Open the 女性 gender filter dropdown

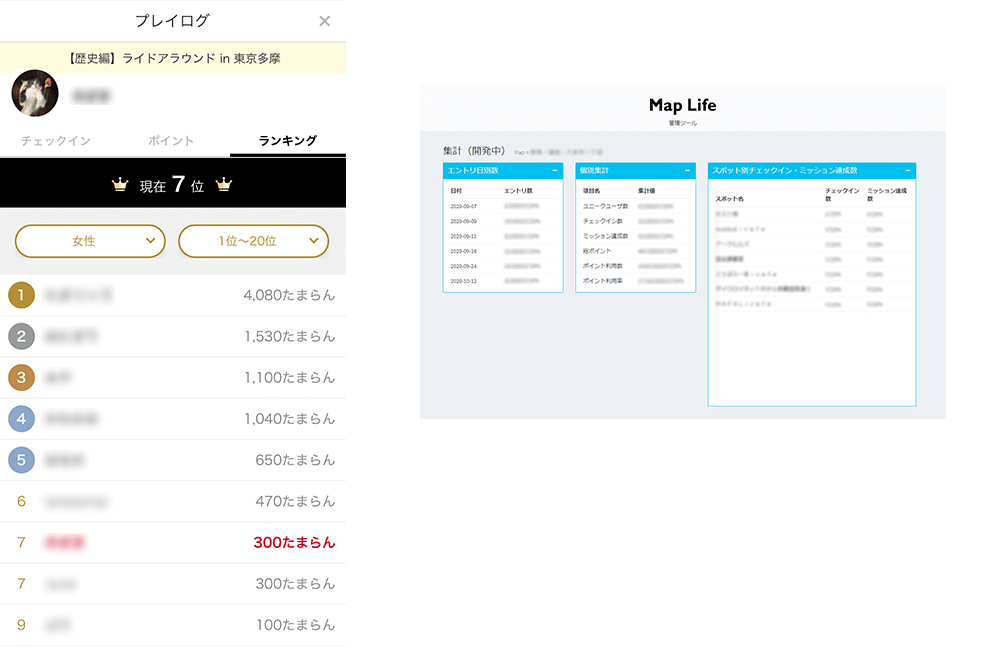pos(90,241)
